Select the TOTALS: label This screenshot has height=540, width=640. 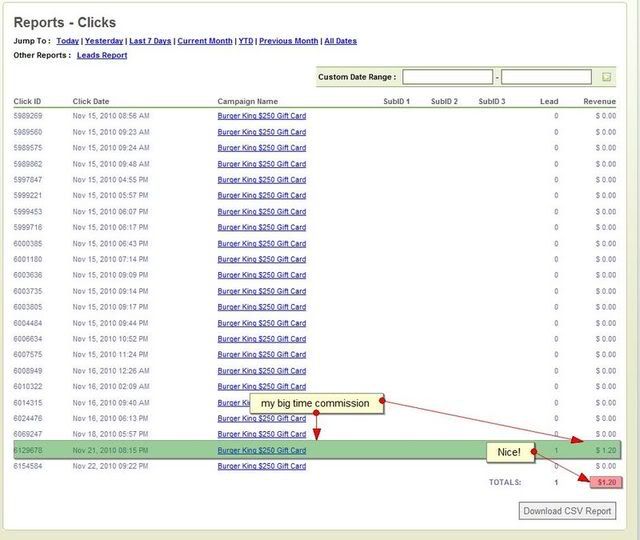[505, 482]
